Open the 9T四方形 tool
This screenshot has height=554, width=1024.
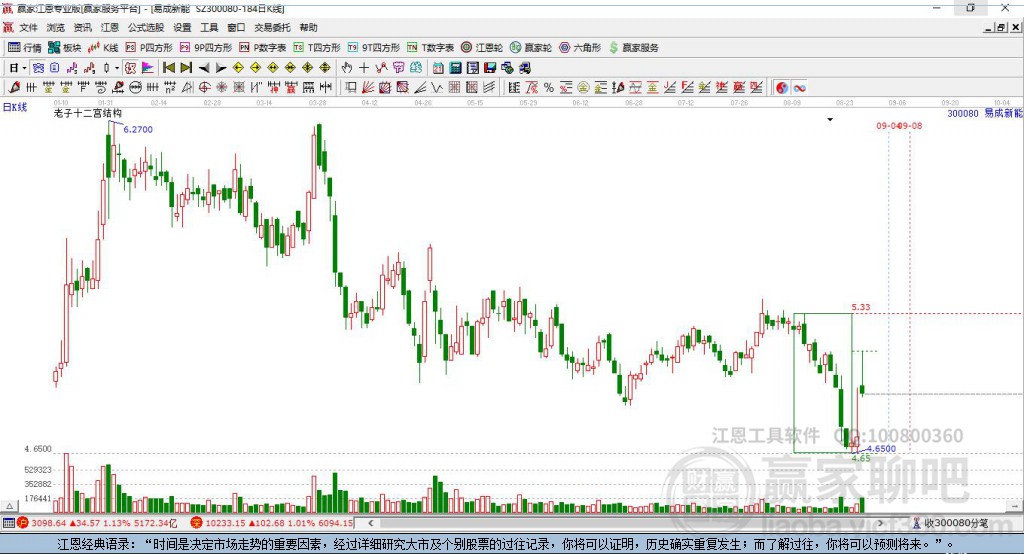pyautogui.click(x=374, y=48)
